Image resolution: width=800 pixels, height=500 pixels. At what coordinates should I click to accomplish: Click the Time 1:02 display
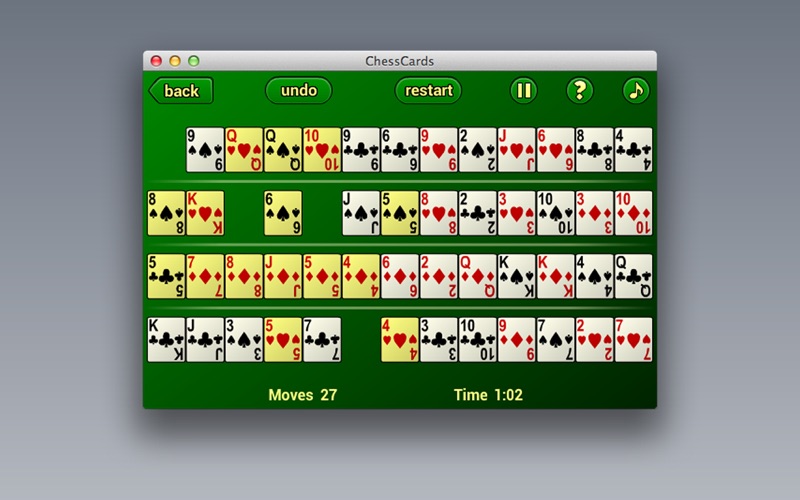pos(488,395)
